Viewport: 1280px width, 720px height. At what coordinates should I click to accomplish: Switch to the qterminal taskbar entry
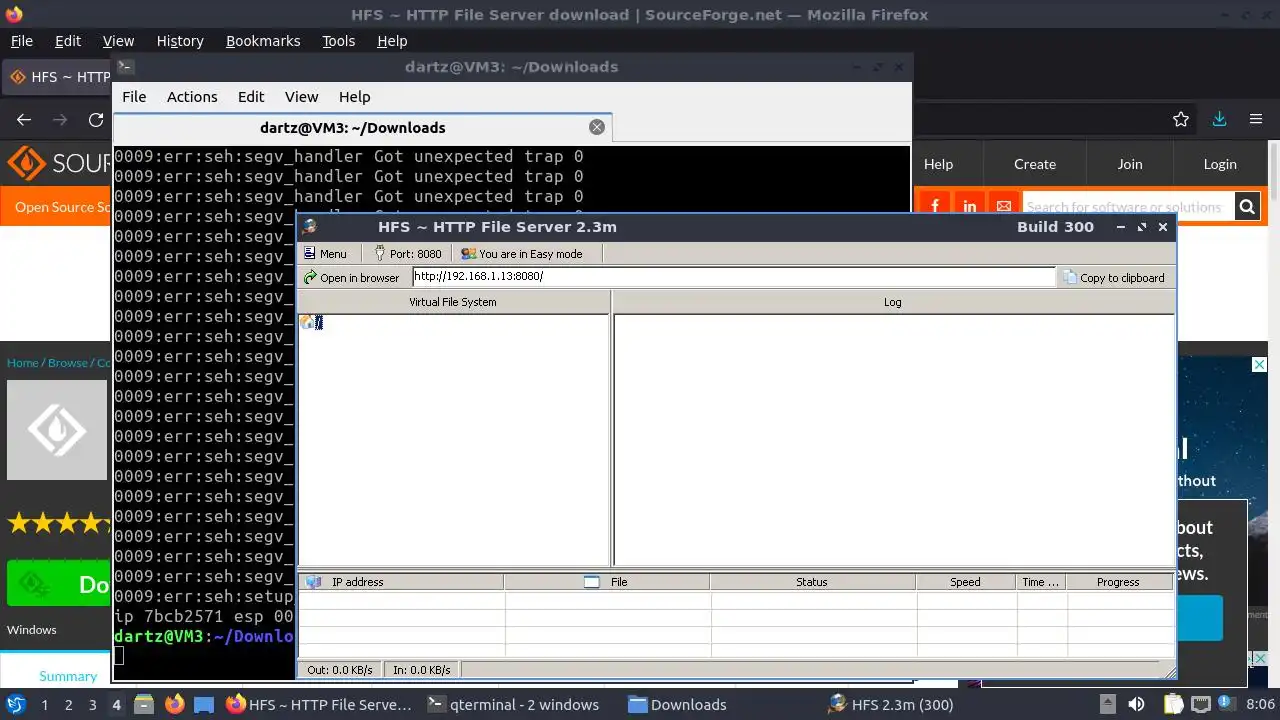[x=512, y=705]
